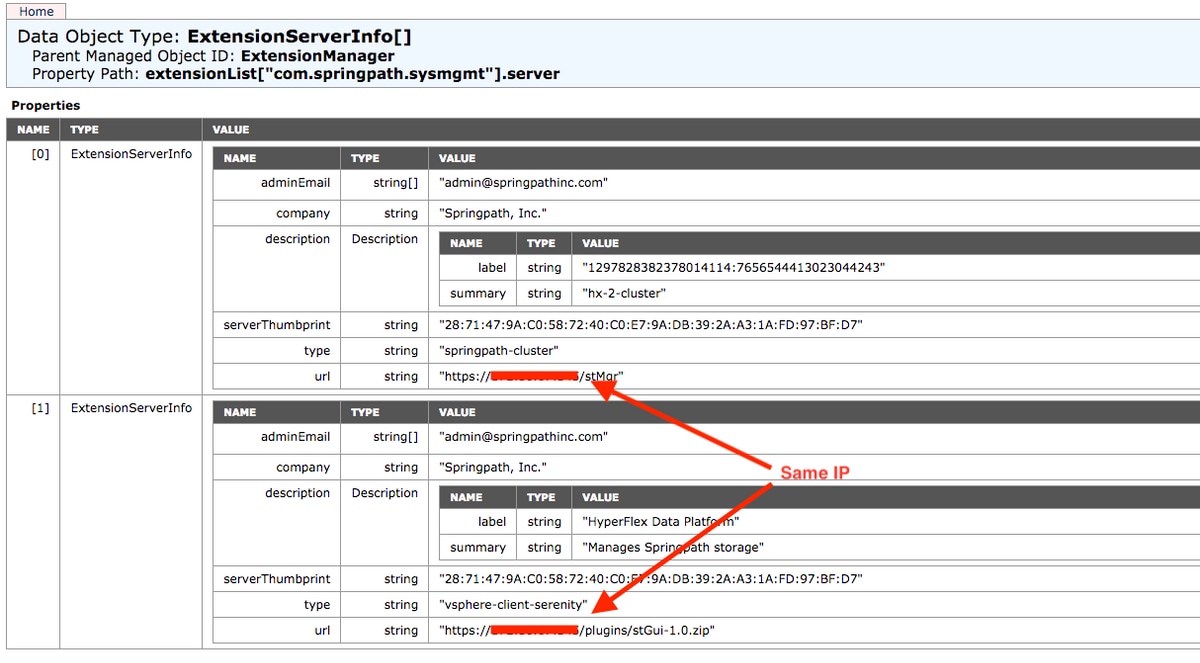Click the label name cell in entry [1] description
This screenshot has width=1200, height=663.
click(x=491, y=522)
